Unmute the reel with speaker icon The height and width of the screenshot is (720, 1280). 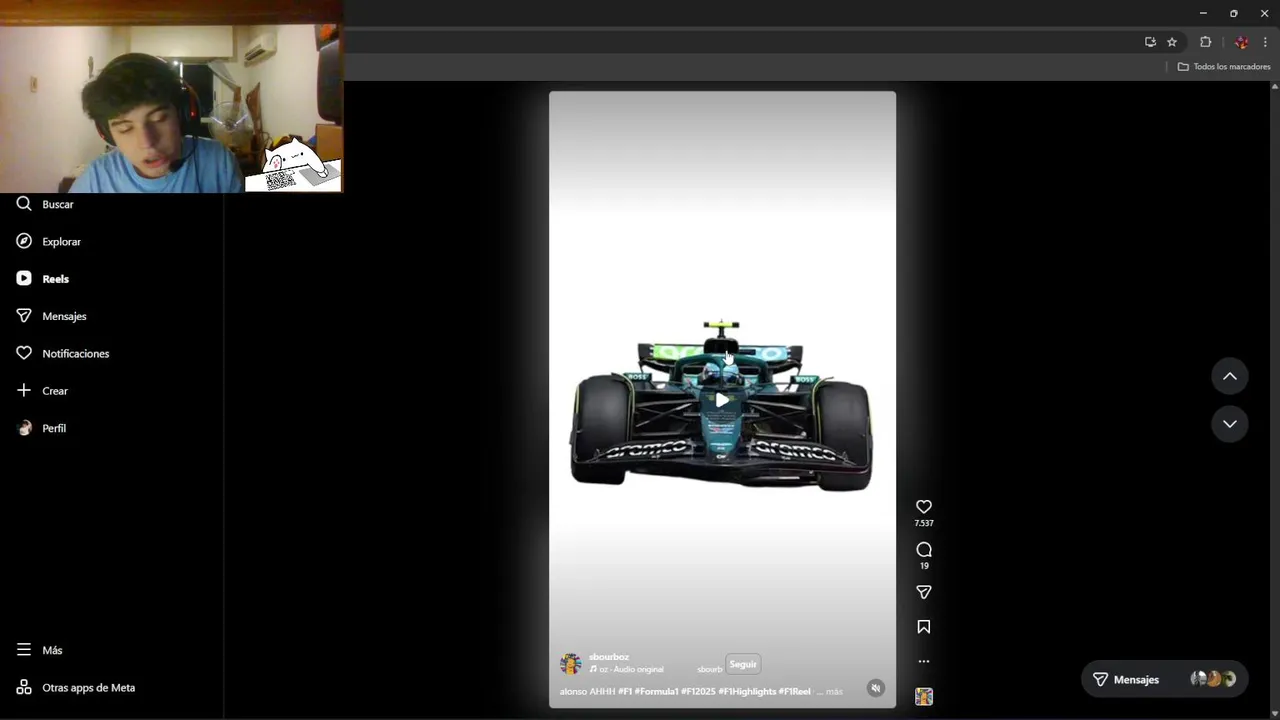[876, 688]
